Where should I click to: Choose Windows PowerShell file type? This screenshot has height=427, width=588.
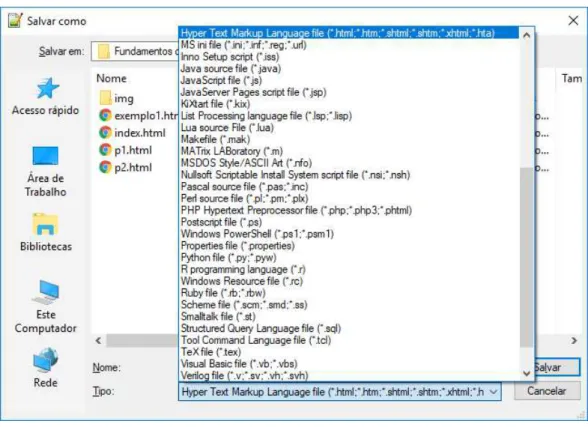349,234
